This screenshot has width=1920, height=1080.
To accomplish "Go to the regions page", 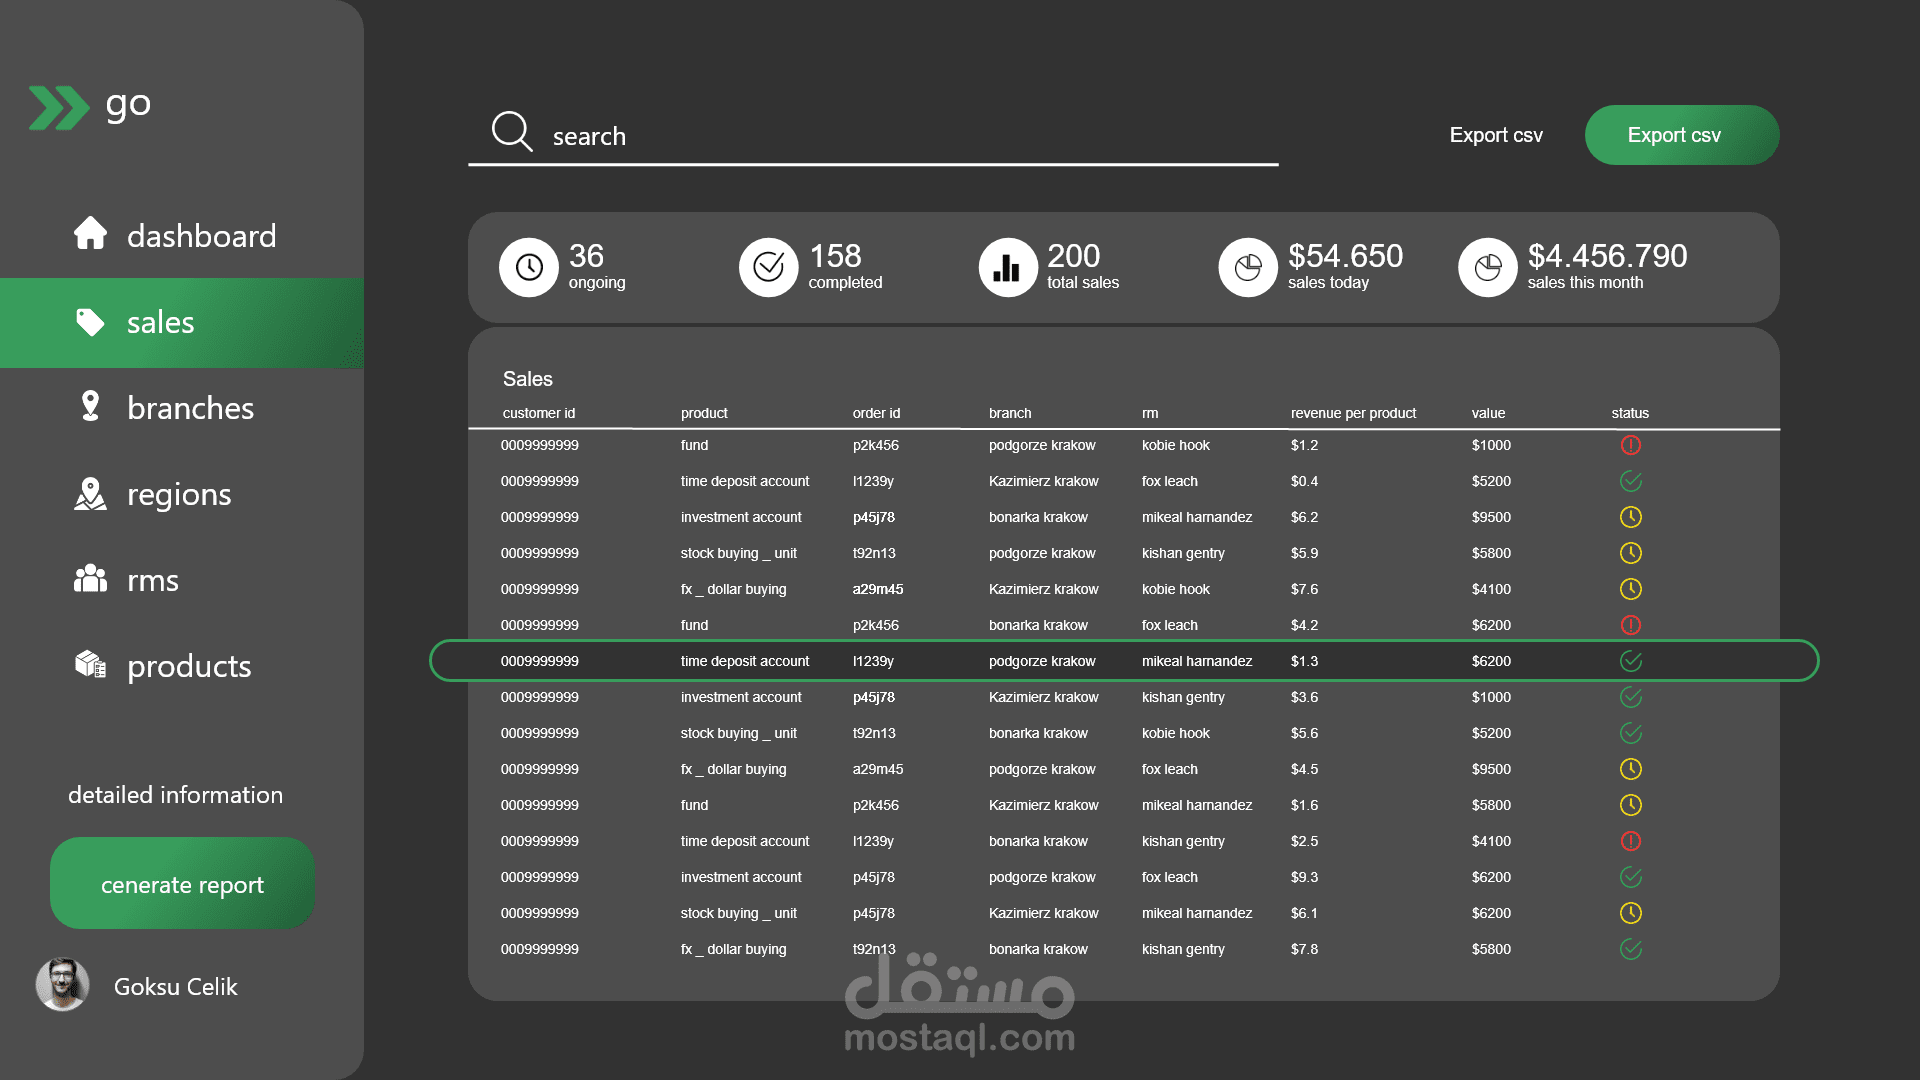I will [180, 494].
